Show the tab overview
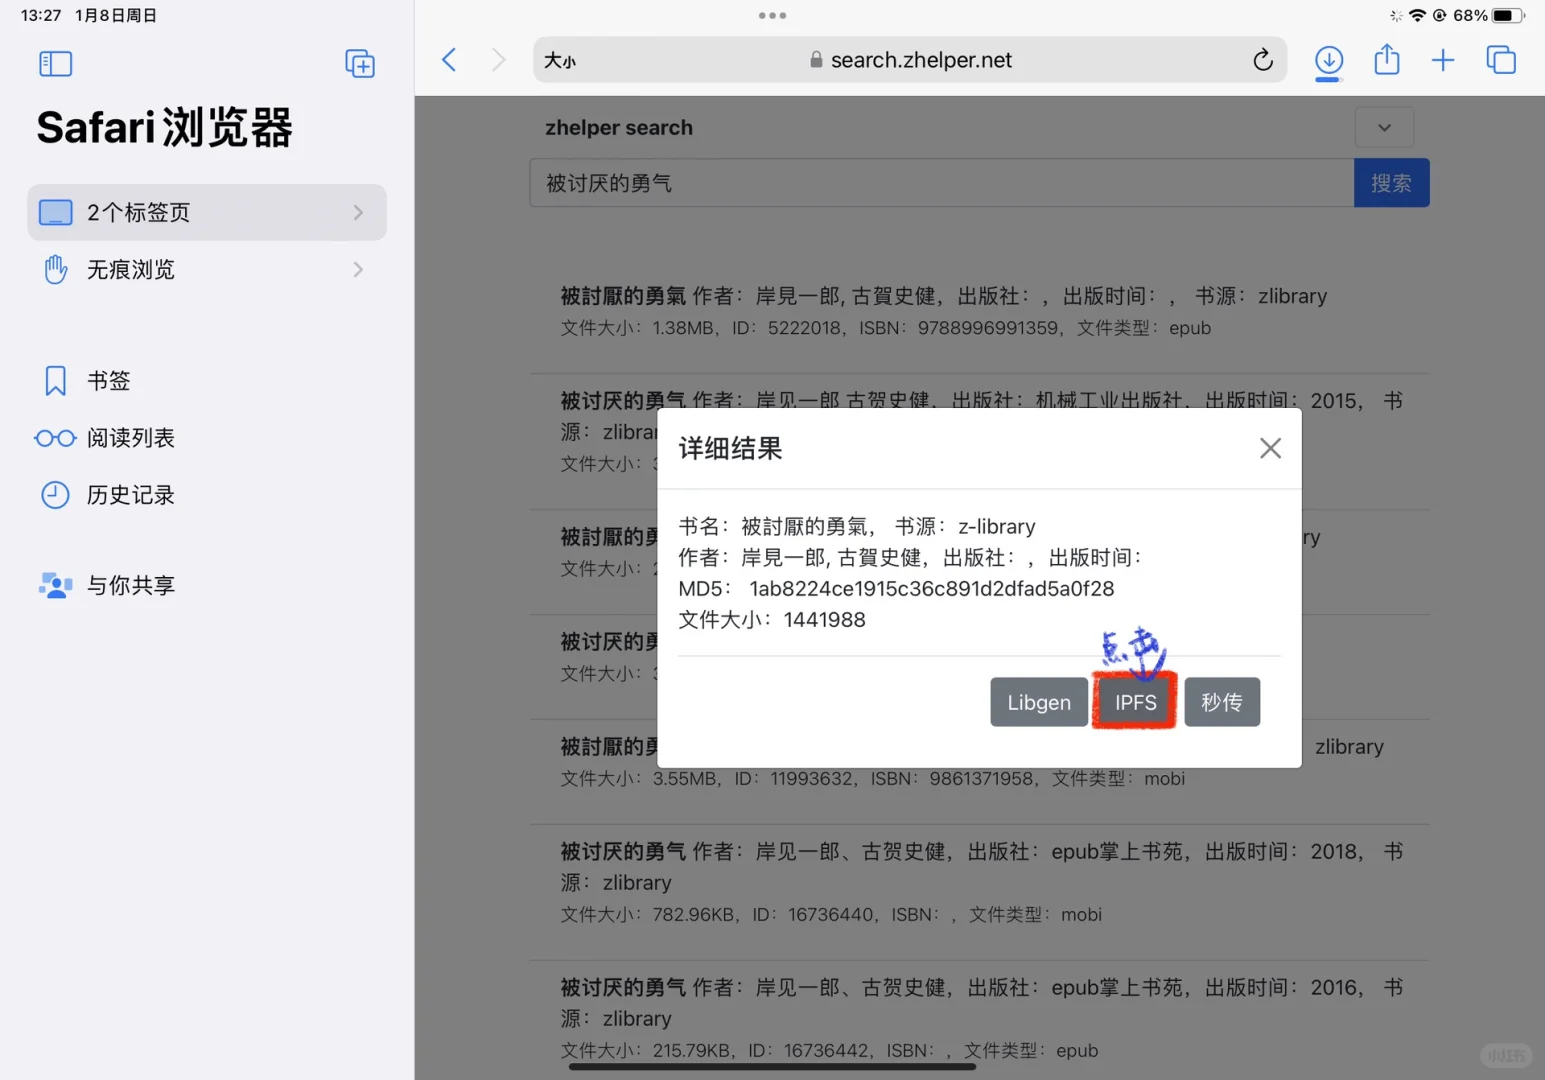The height and width of the screenshot is (1080, 1545). click(x=1501, y=60)
